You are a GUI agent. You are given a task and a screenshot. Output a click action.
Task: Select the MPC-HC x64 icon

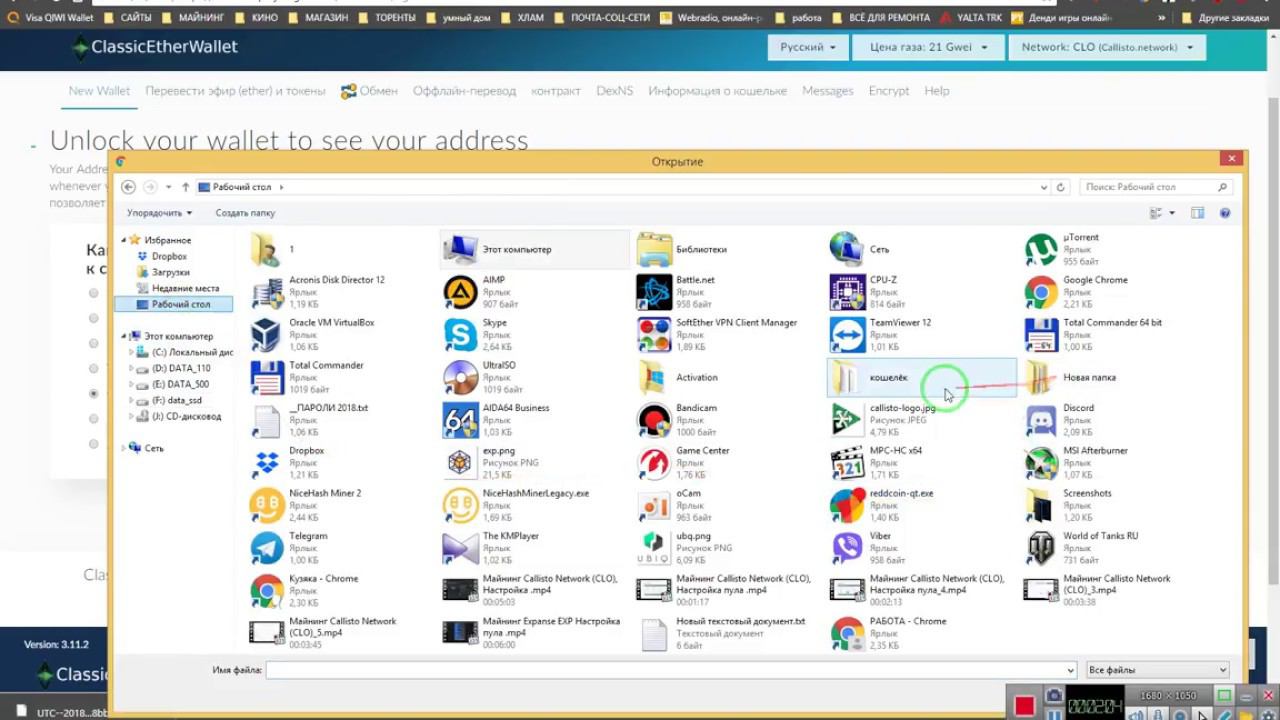pyautogui.click(x=847, y=463)
